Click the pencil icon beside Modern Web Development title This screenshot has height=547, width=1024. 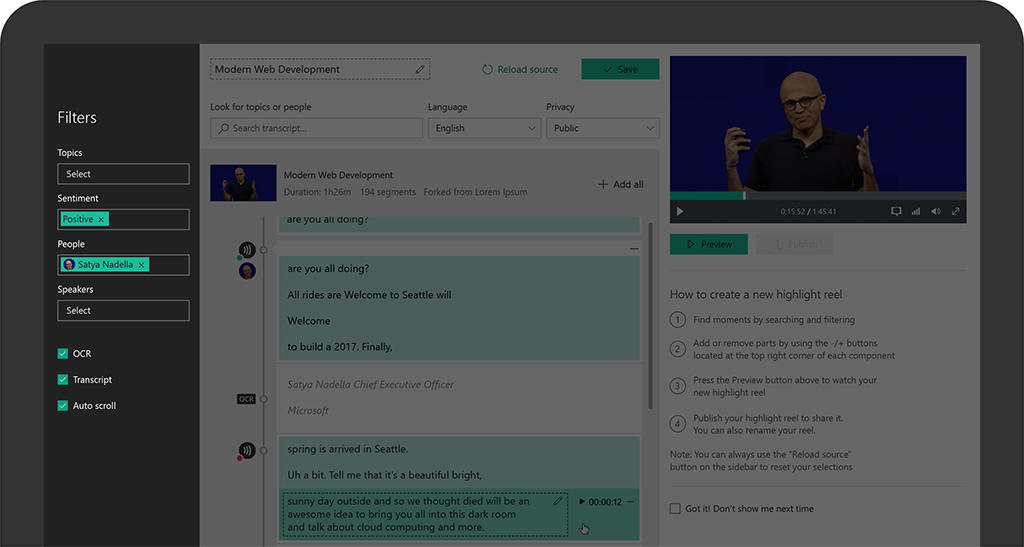pyautogui.click(x=420, y=70)
